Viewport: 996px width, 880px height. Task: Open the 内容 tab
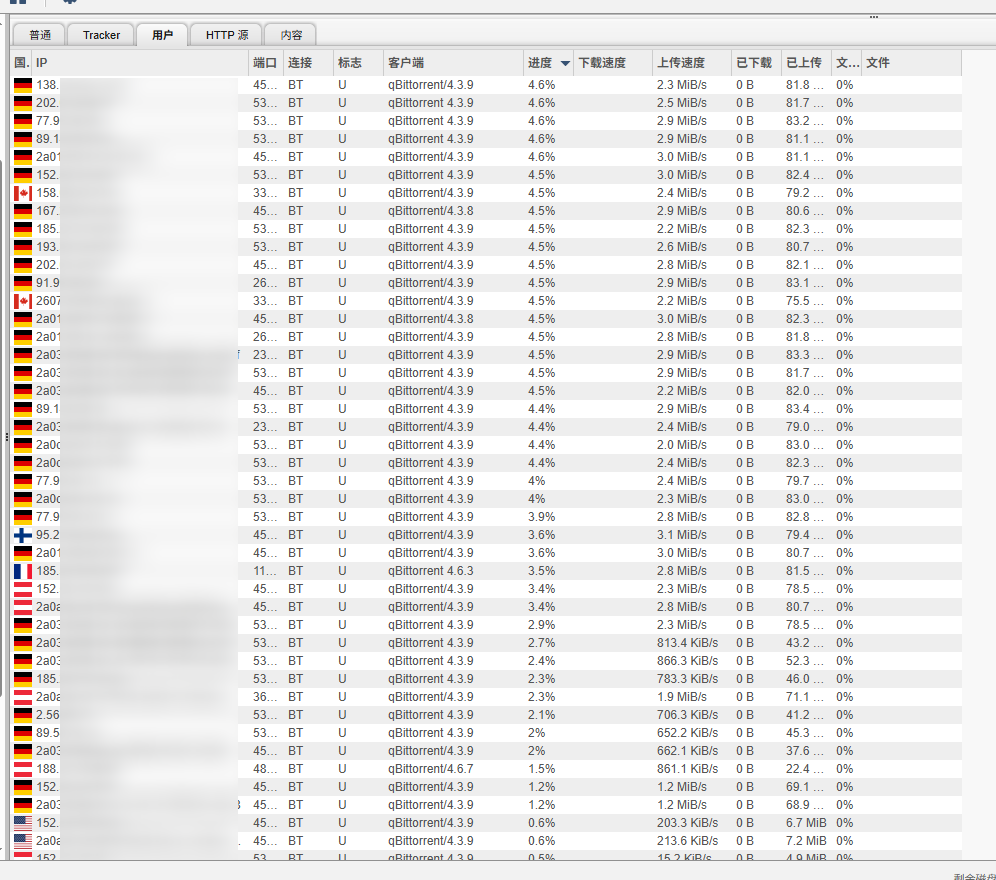pyautogui.click(x=292, y=35)
